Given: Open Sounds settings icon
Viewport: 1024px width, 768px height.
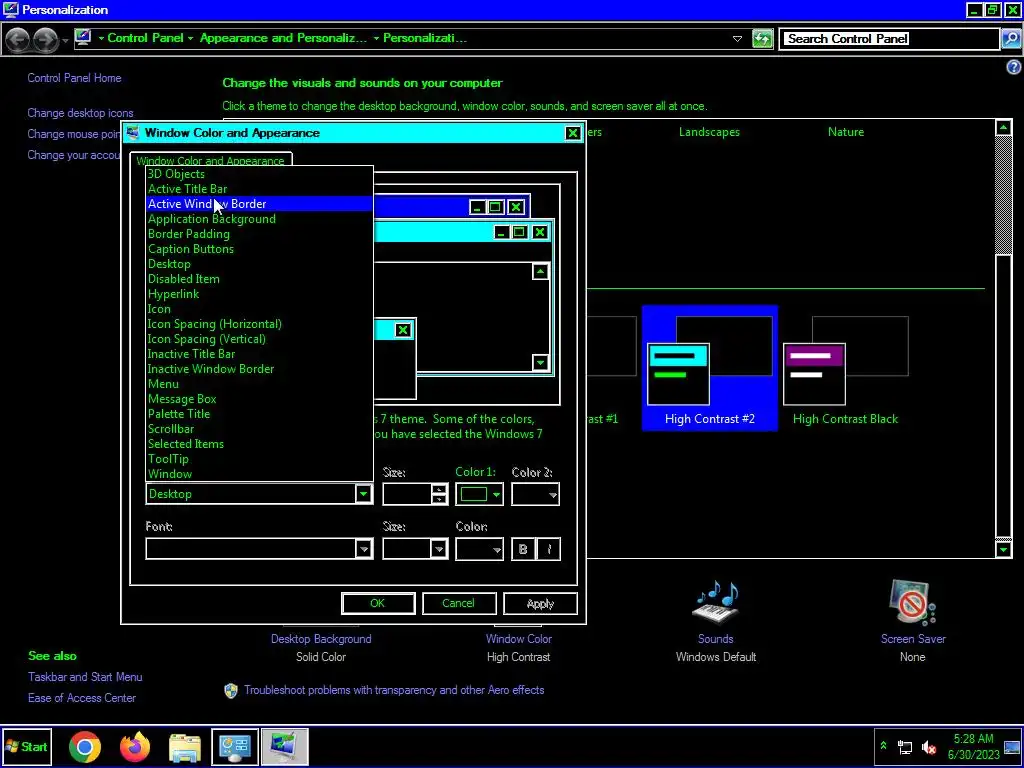Looking at the screenshot, I should coord(716,602).
